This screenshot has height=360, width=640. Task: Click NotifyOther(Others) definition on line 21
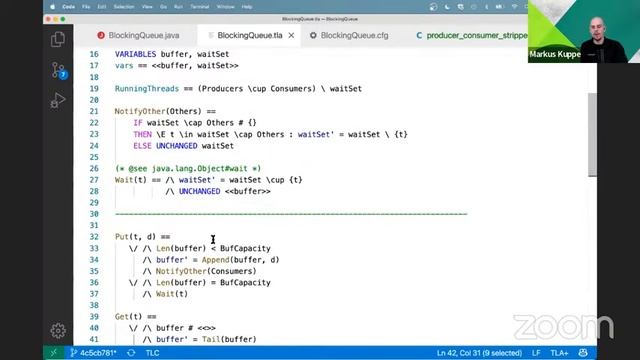pos(158,111)
